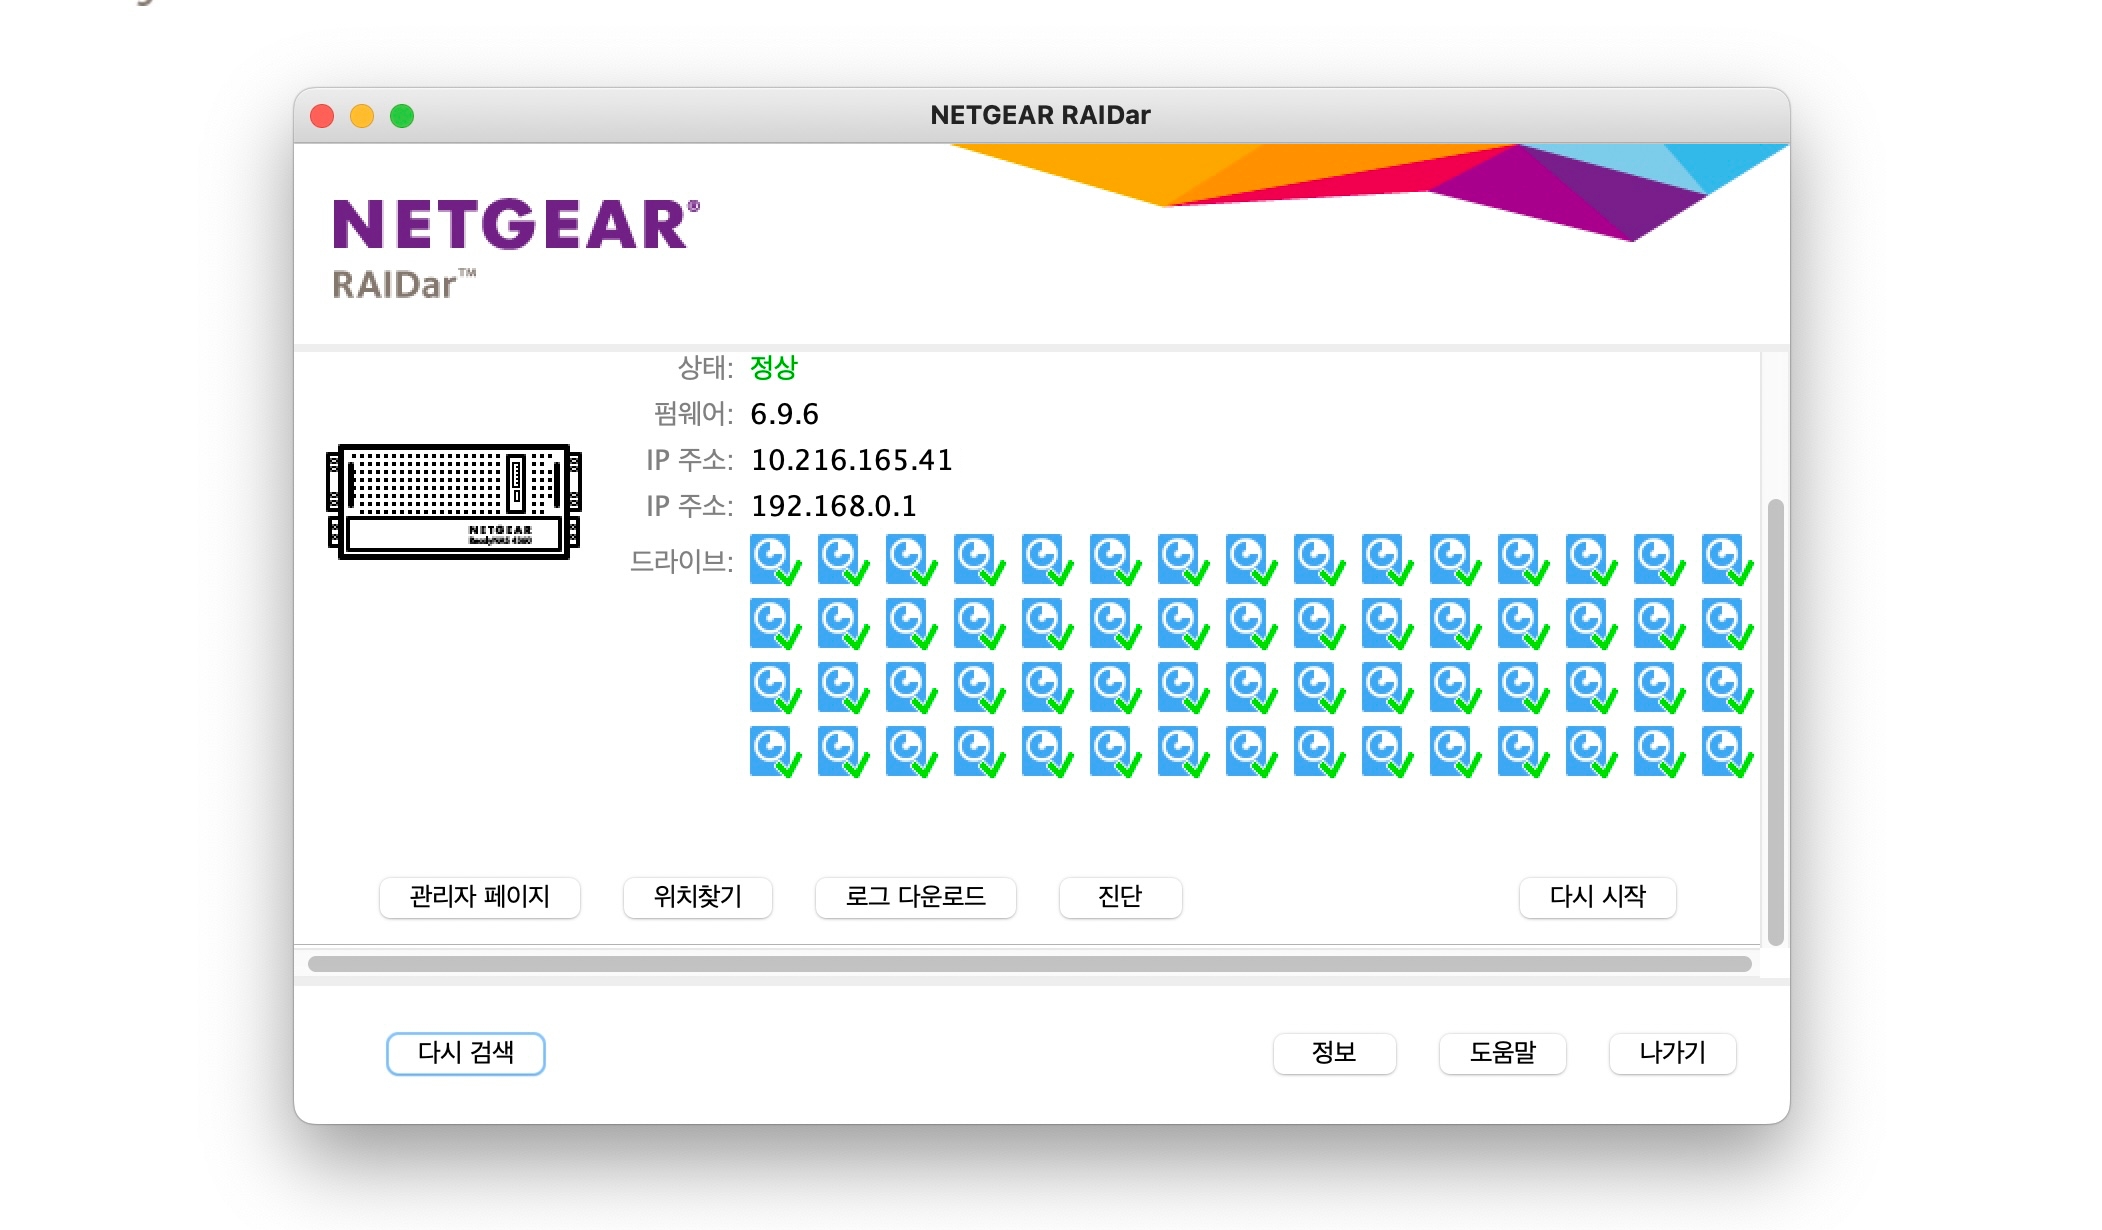The image size is (2102, 1230).
Task: Click the firmware version 6.9.6
Action: coord(785,414)
